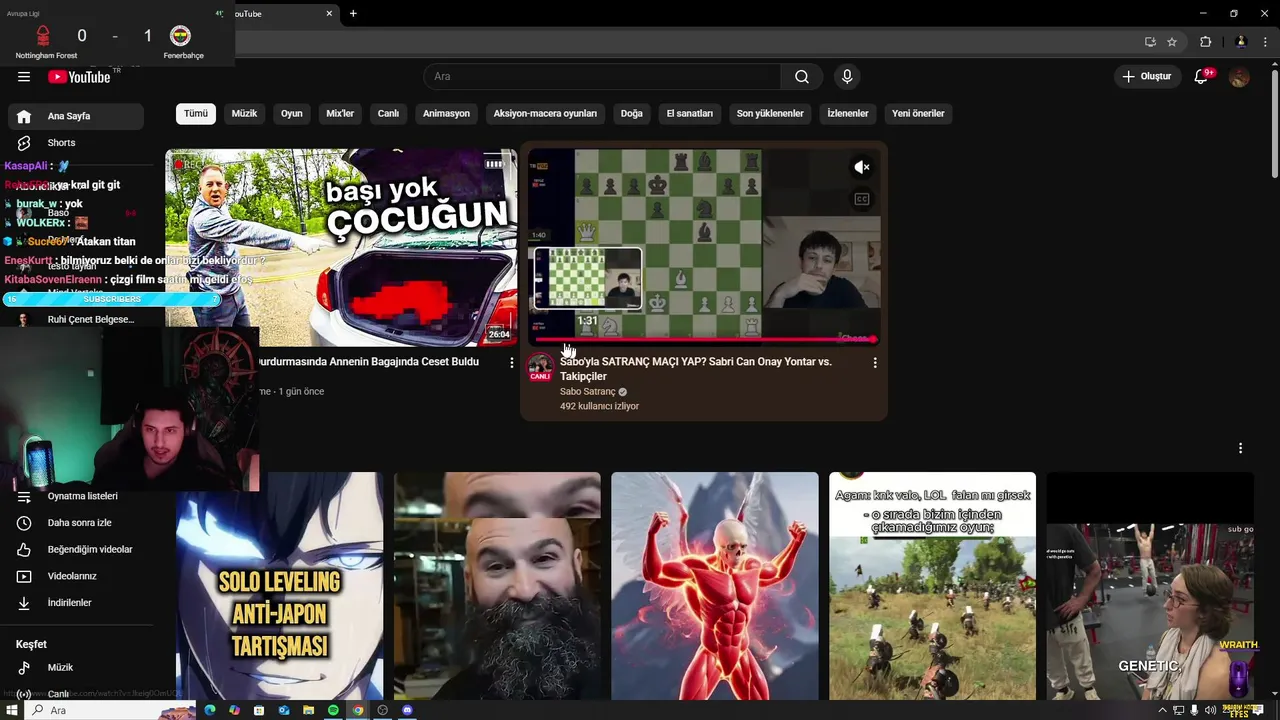
Task: Go to Ana Sayfa in sidebar
Action: pyautogui.click(x=76, y=116)
